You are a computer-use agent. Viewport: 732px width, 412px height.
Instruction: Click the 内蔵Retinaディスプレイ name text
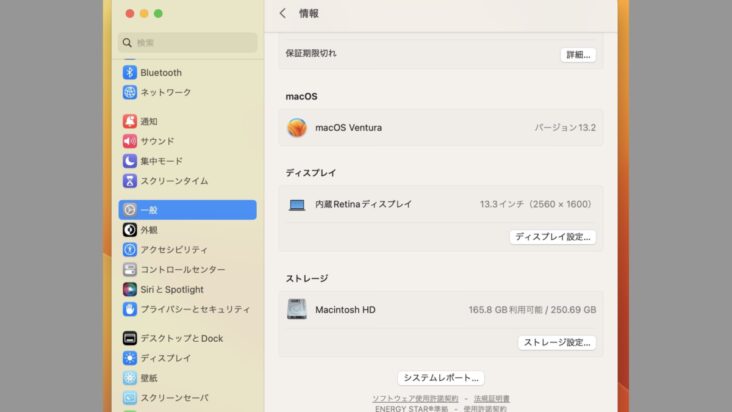click(363, 204)
